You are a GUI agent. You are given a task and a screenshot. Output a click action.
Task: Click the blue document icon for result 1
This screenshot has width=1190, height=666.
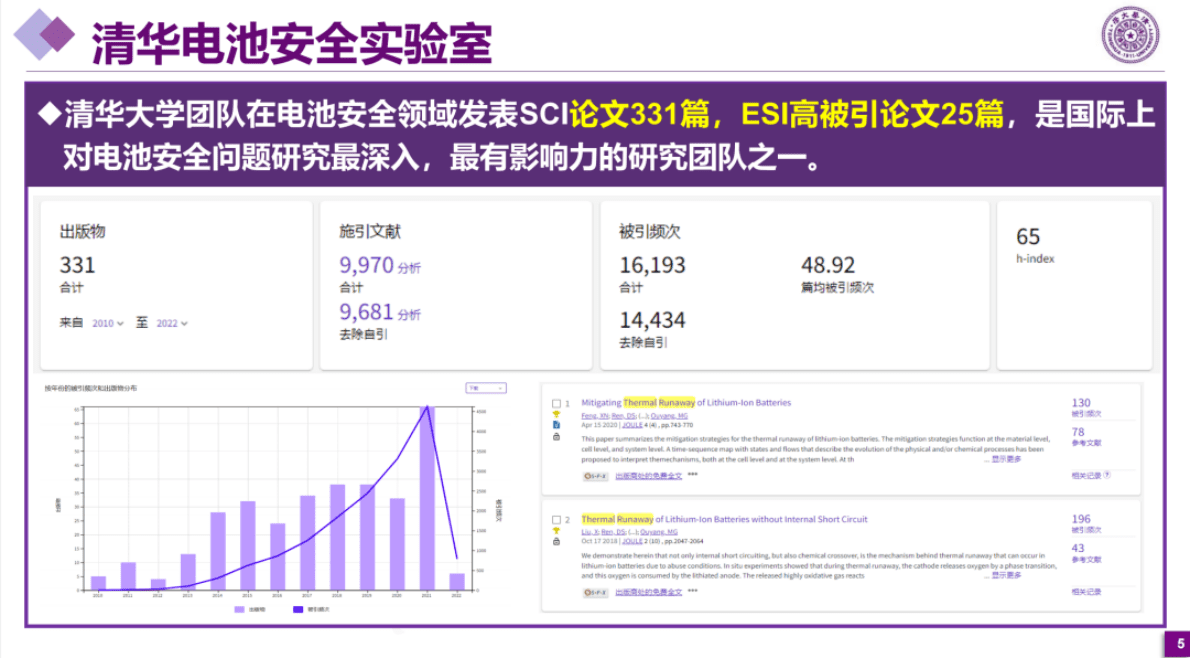[x=557, y=425]
